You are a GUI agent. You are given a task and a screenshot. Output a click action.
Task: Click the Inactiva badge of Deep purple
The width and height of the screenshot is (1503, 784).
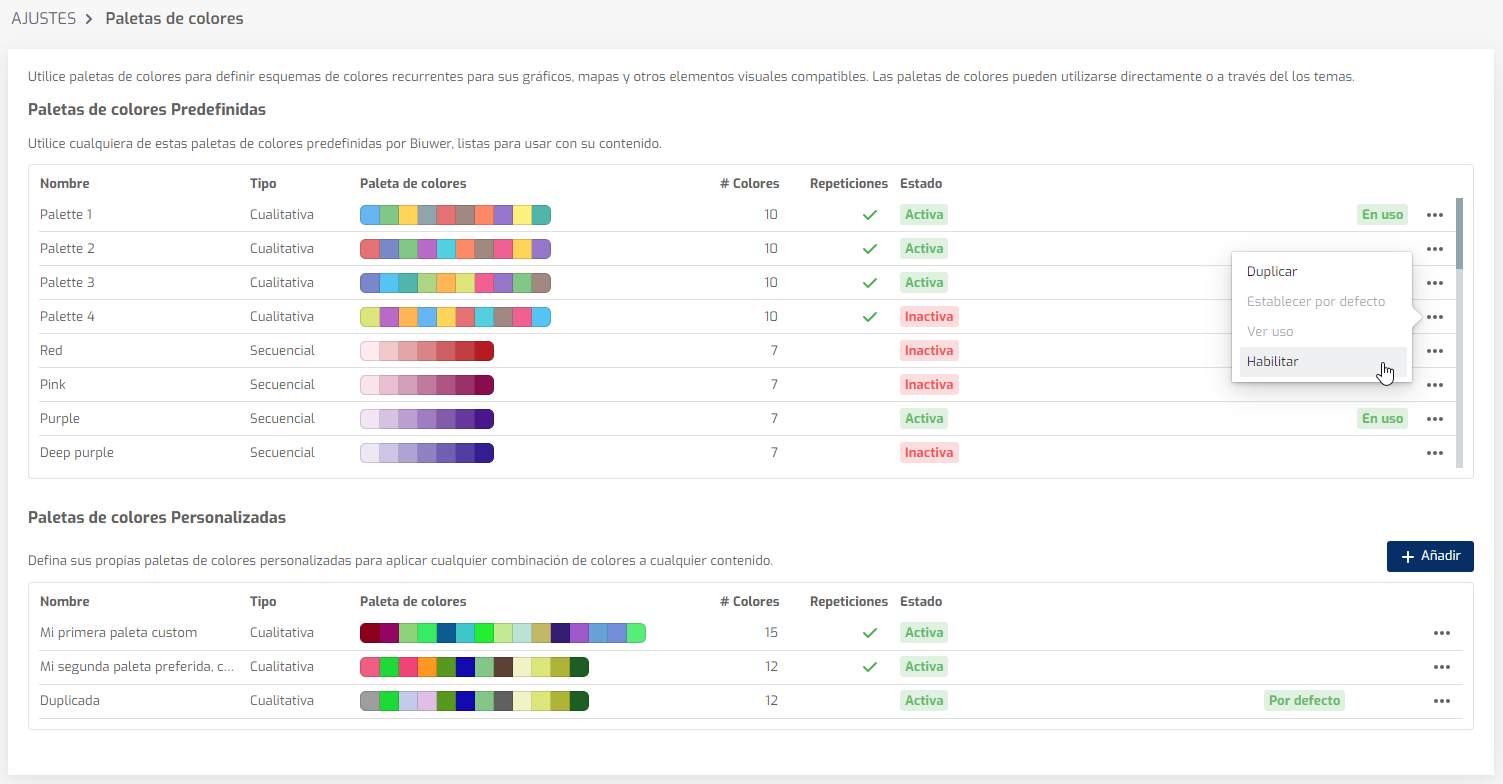tap(929, 453)
